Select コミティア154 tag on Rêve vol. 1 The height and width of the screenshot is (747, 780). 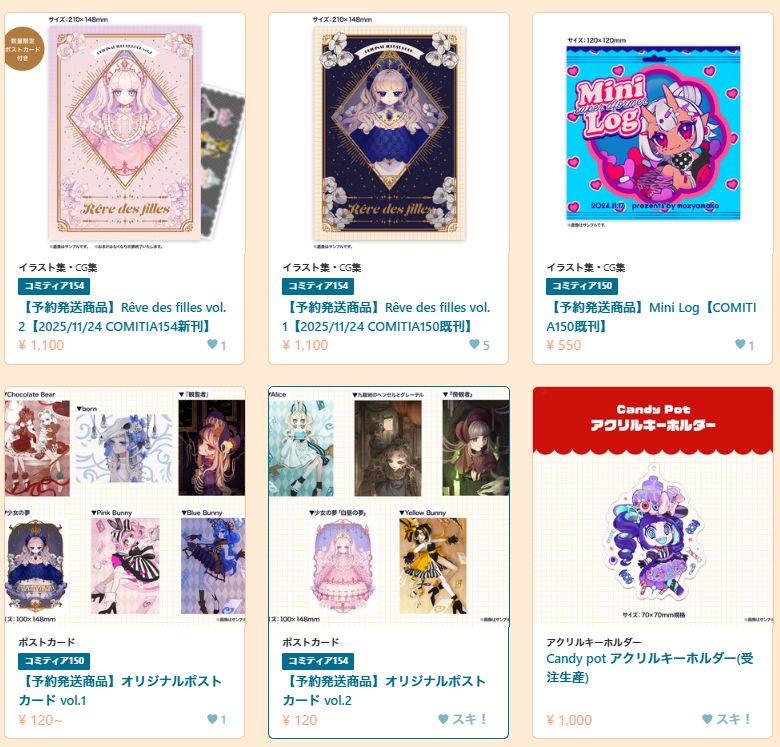coord(318,286)
